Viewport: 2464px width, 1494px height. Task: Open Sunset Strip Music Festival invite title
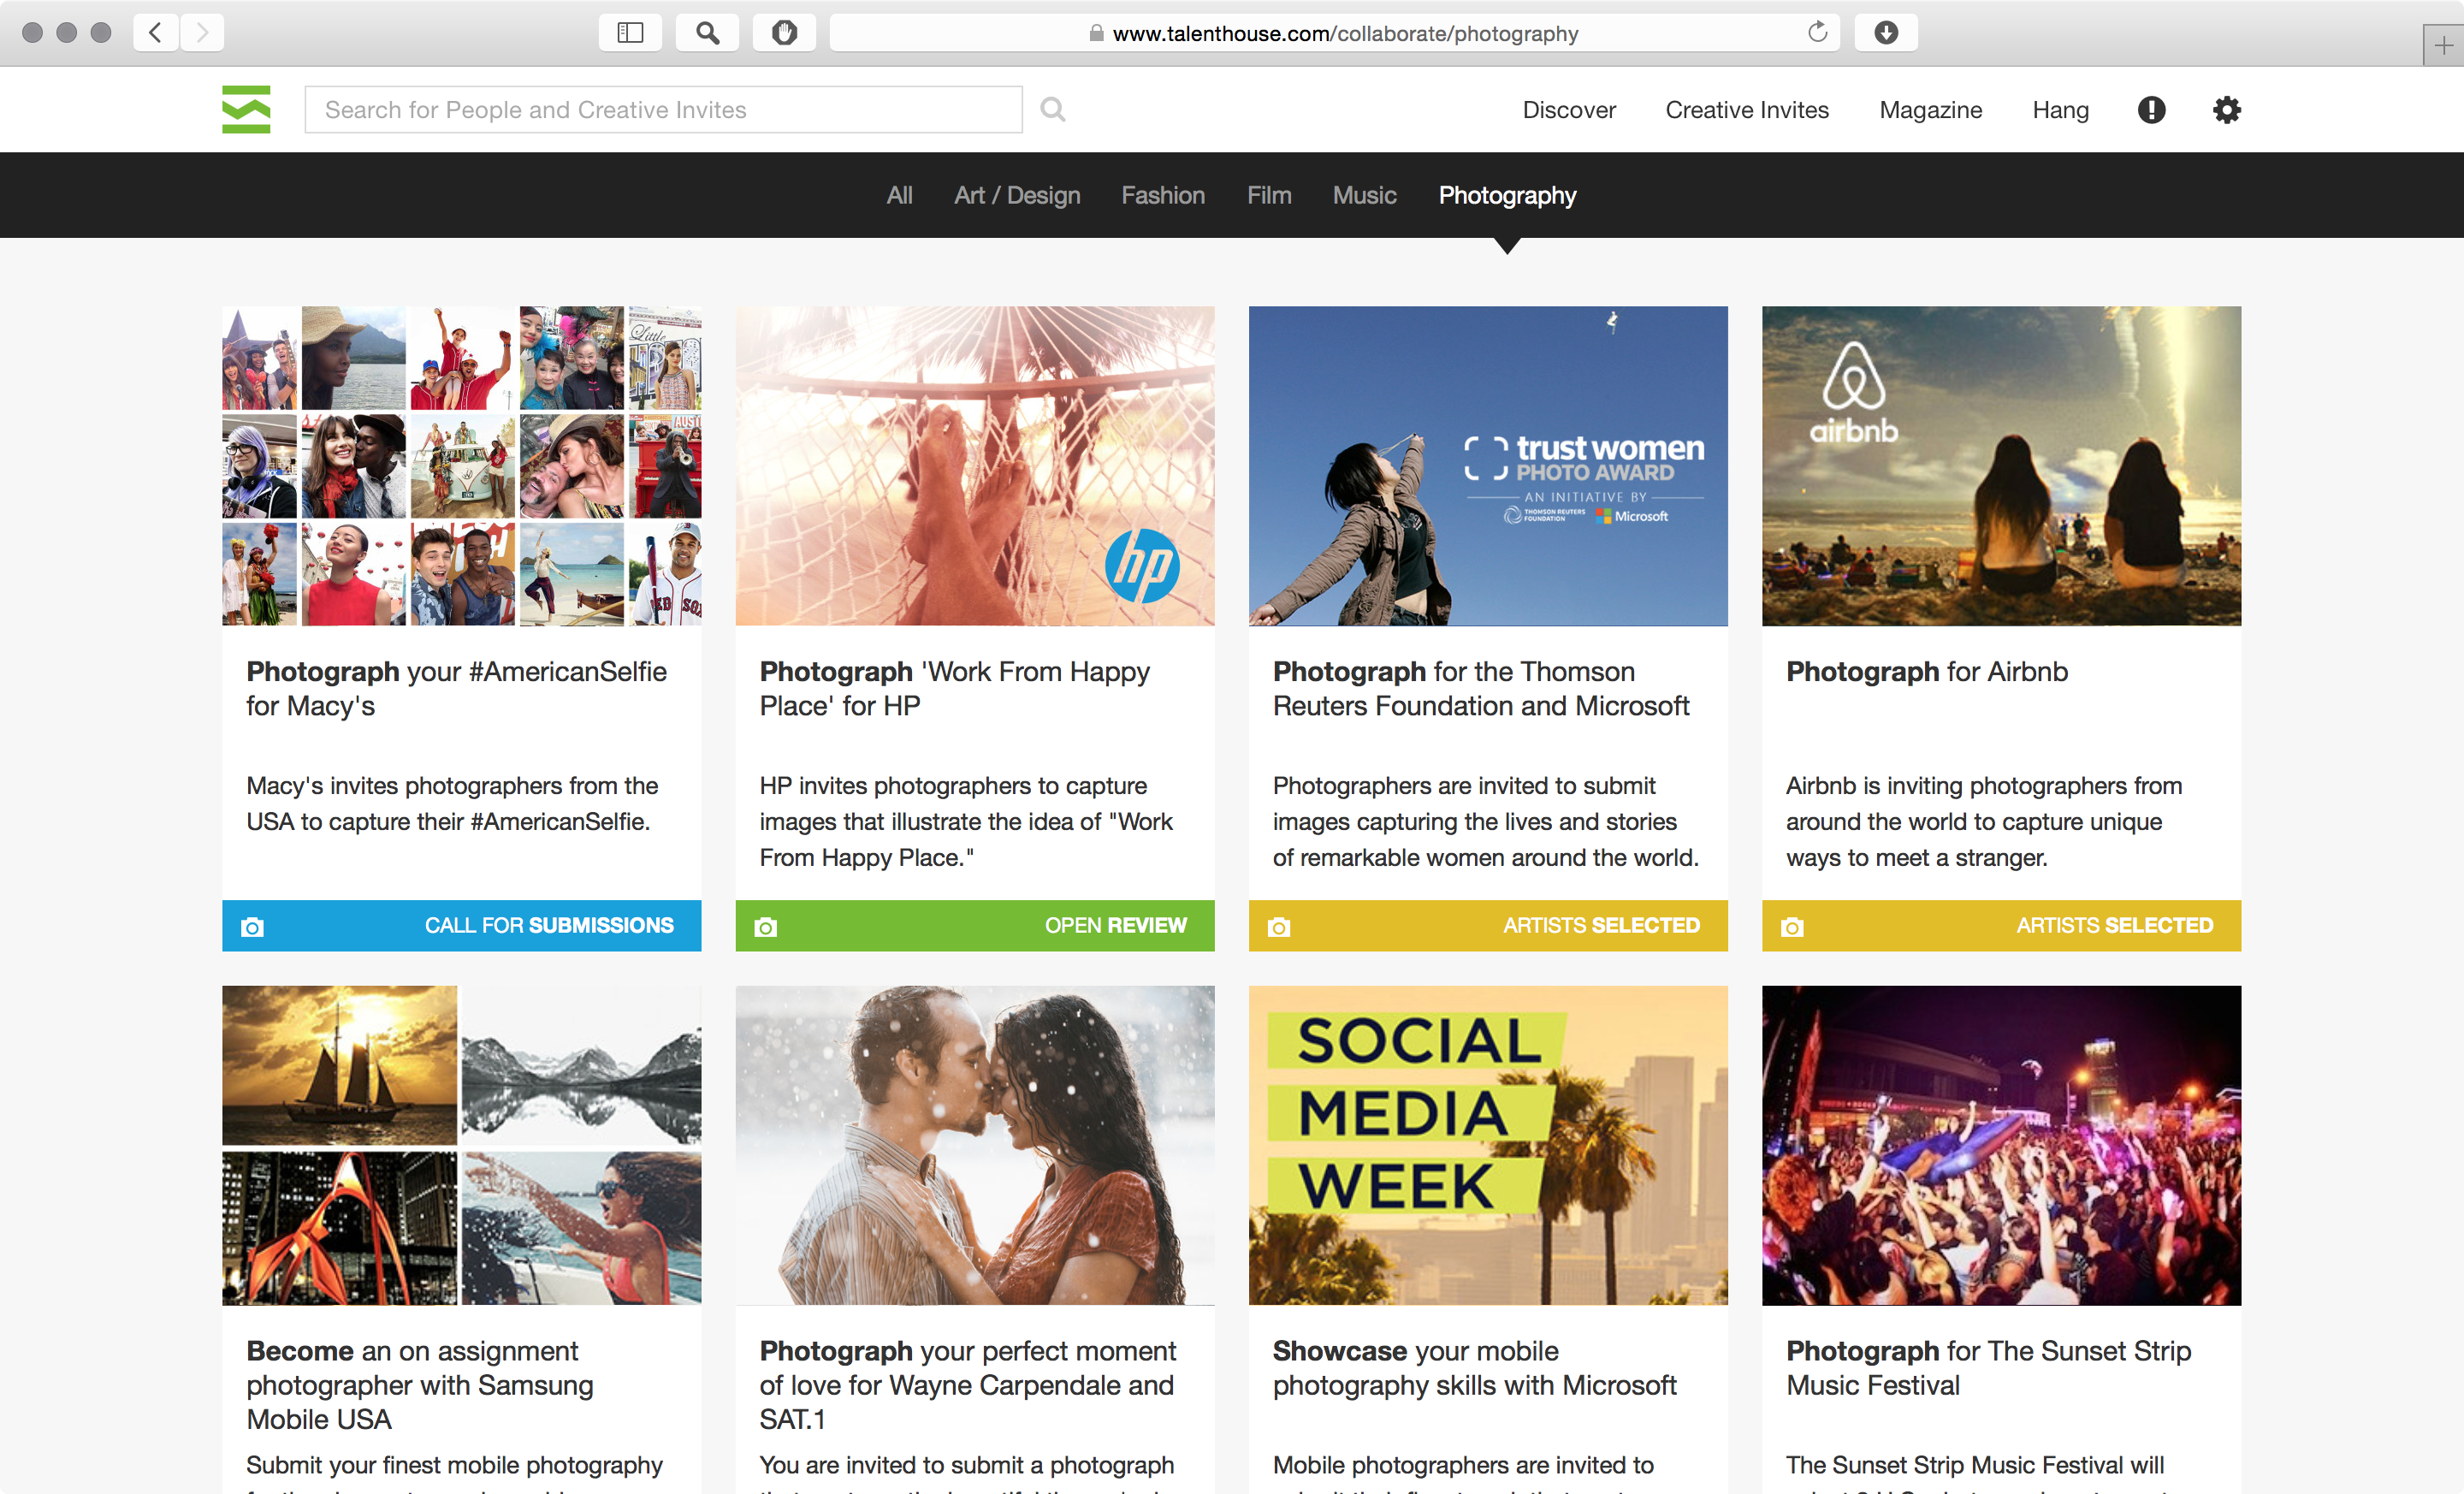tap(1988, 1367)
